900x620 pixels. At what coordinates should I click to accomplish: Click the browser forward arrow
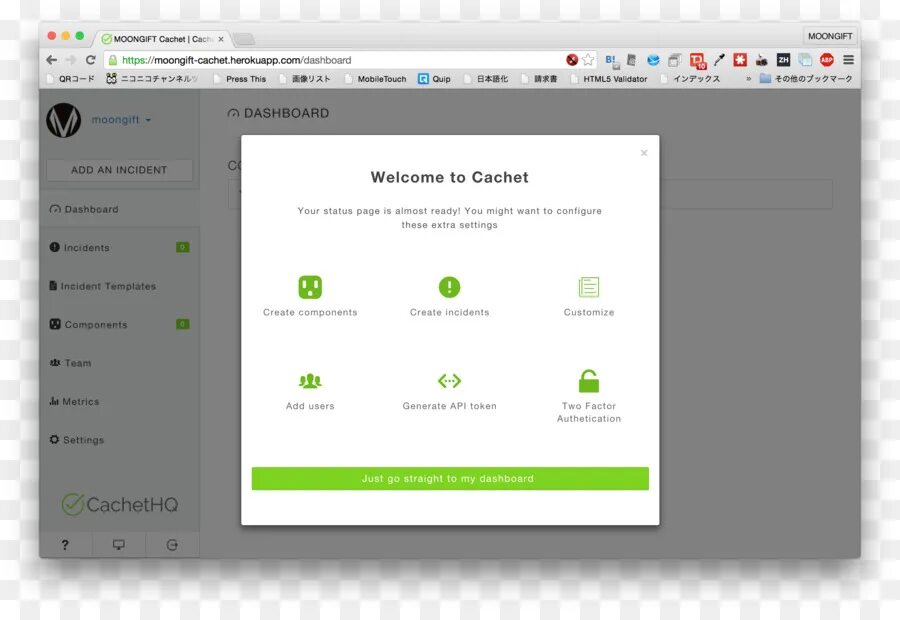coord(71,60)
